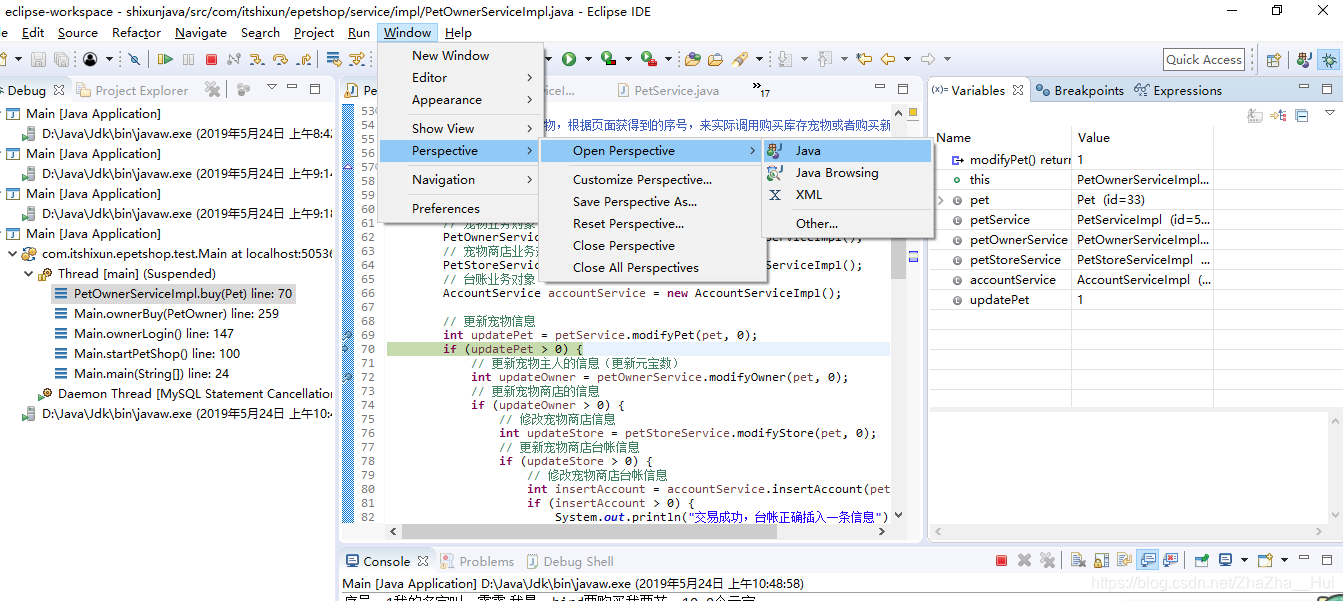Image resolution: width=1343 pixels, height=601 pixels.
Task: Open the Run button dropdown arrow
Action: tap(588, 59)
